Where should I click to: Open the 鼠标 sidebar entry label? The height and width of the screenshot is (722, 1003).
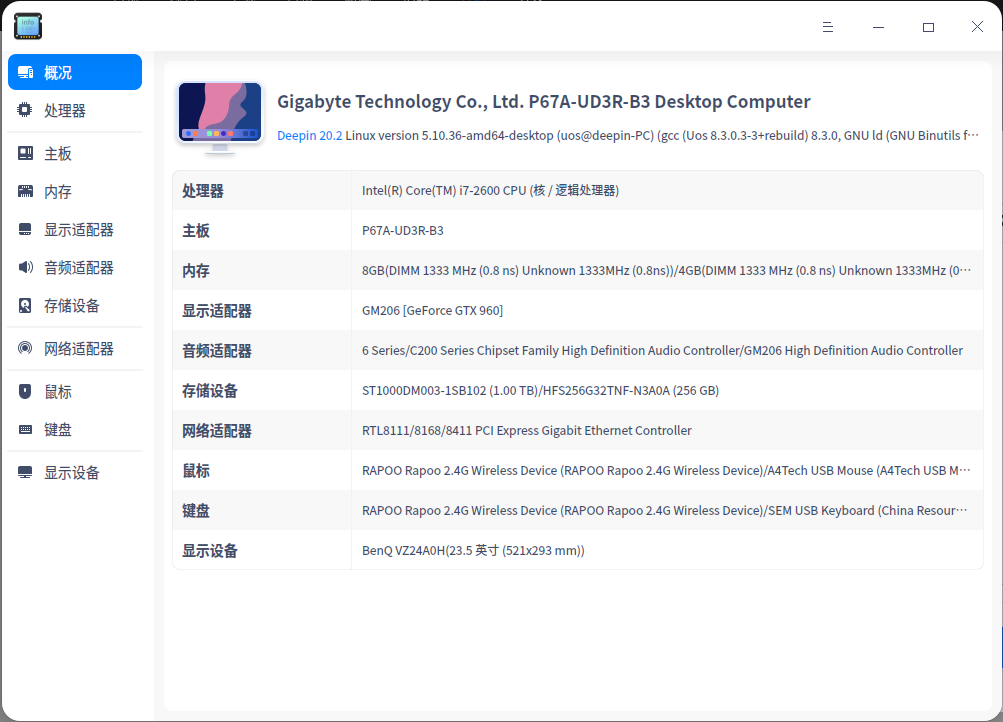[x=58, y=392]
